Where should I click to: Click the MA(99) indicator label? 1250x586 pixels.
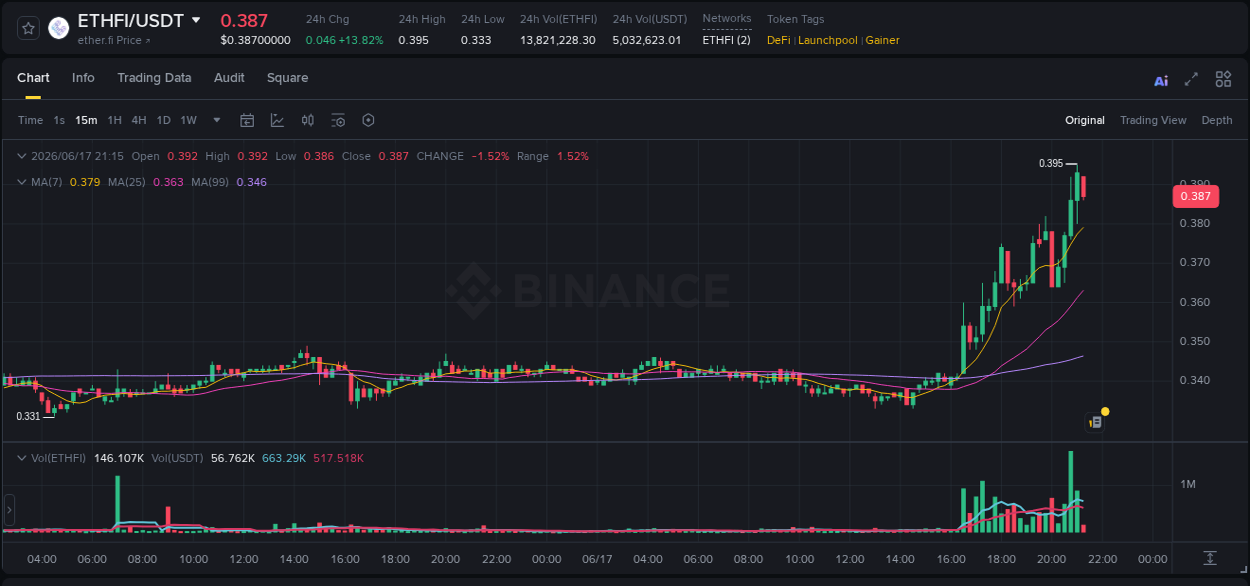click(x=210, y=182)
